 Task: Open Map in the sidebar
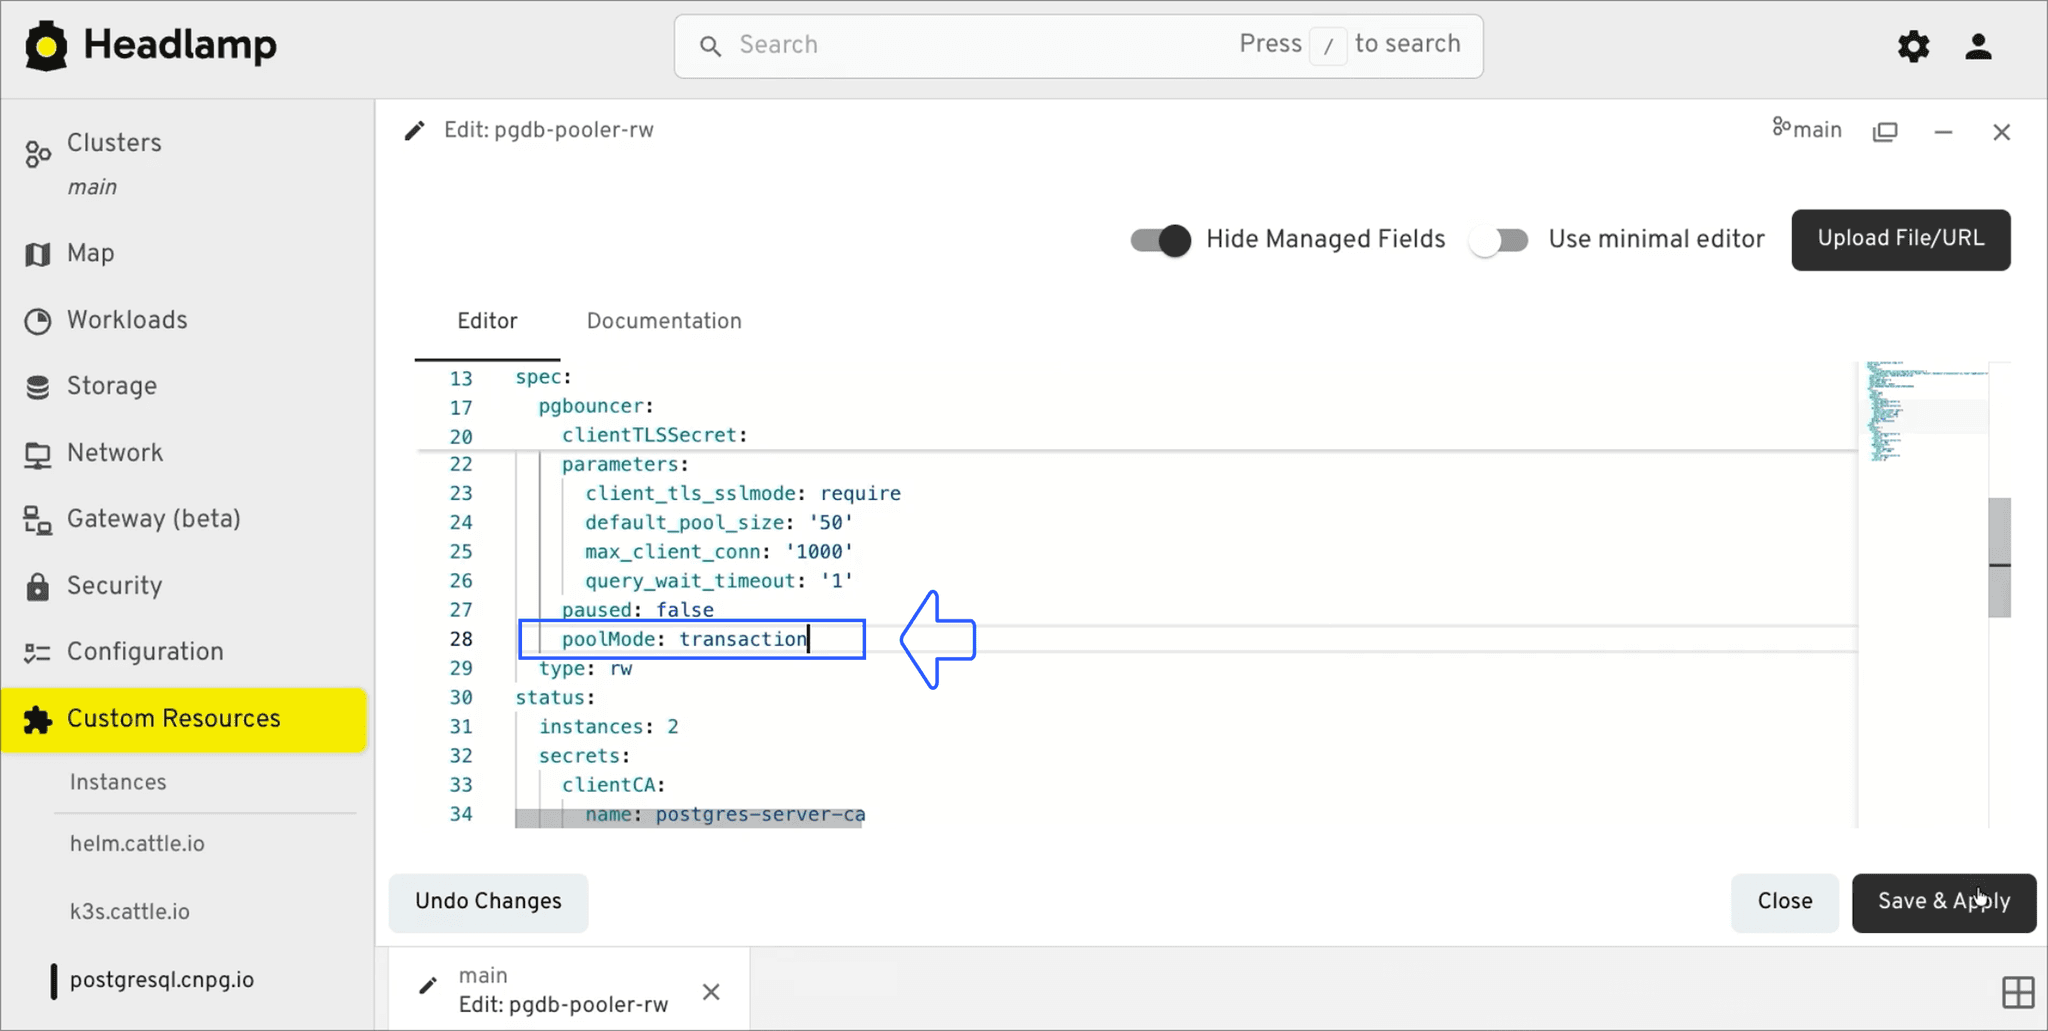[x=90, y=254]
